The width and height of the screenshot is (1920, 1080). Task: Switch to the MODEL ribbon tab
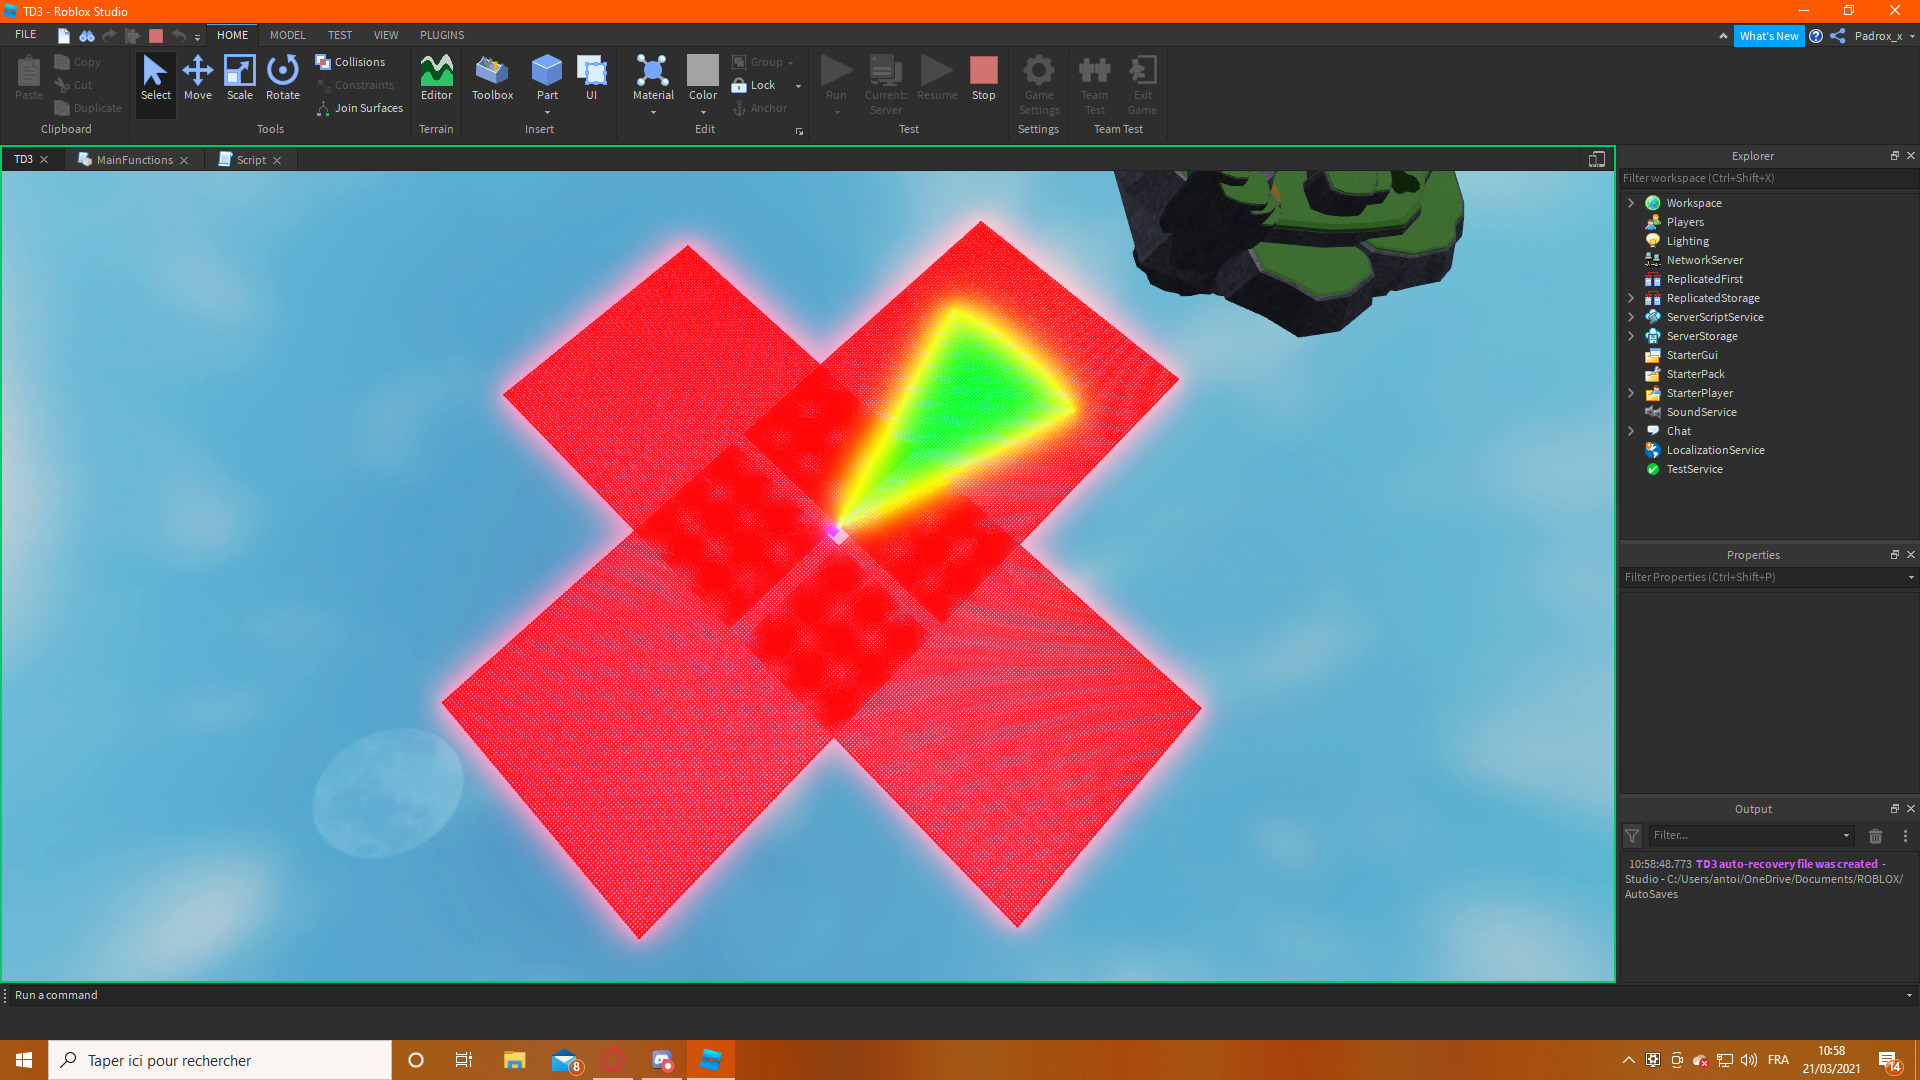coord(288,35)
